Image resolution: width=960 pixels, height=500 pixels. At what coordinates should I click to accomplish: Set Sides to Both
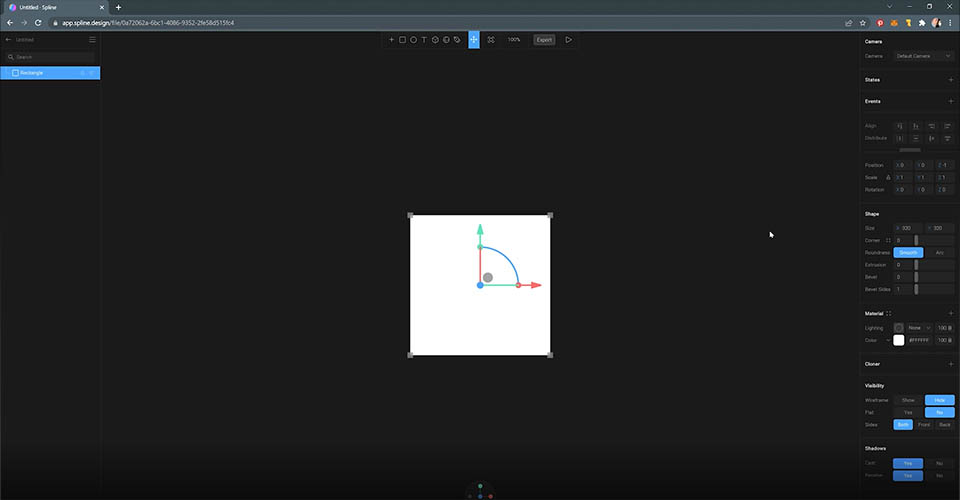(x=903, y=425)
